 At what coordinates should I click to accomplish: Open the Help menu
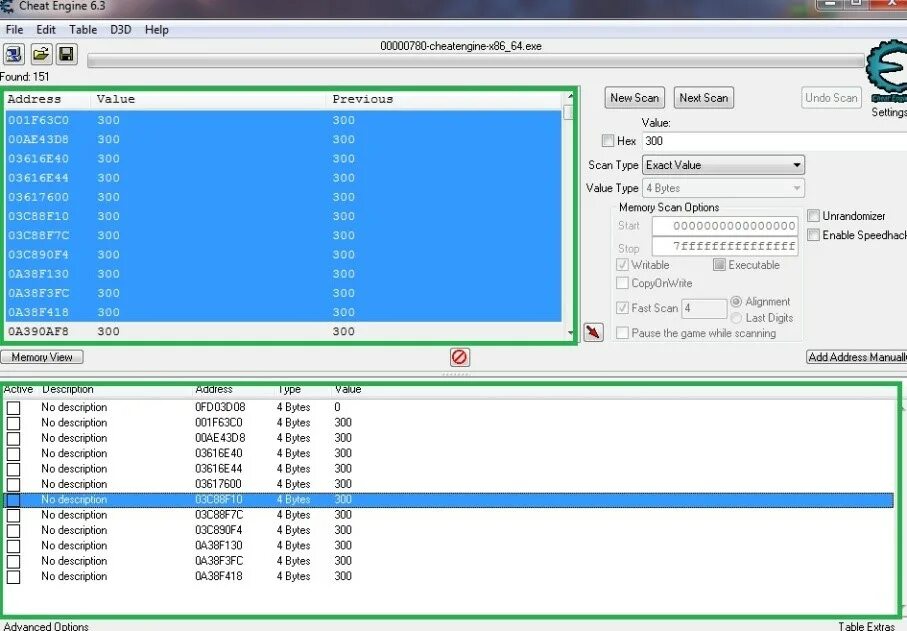156,29
